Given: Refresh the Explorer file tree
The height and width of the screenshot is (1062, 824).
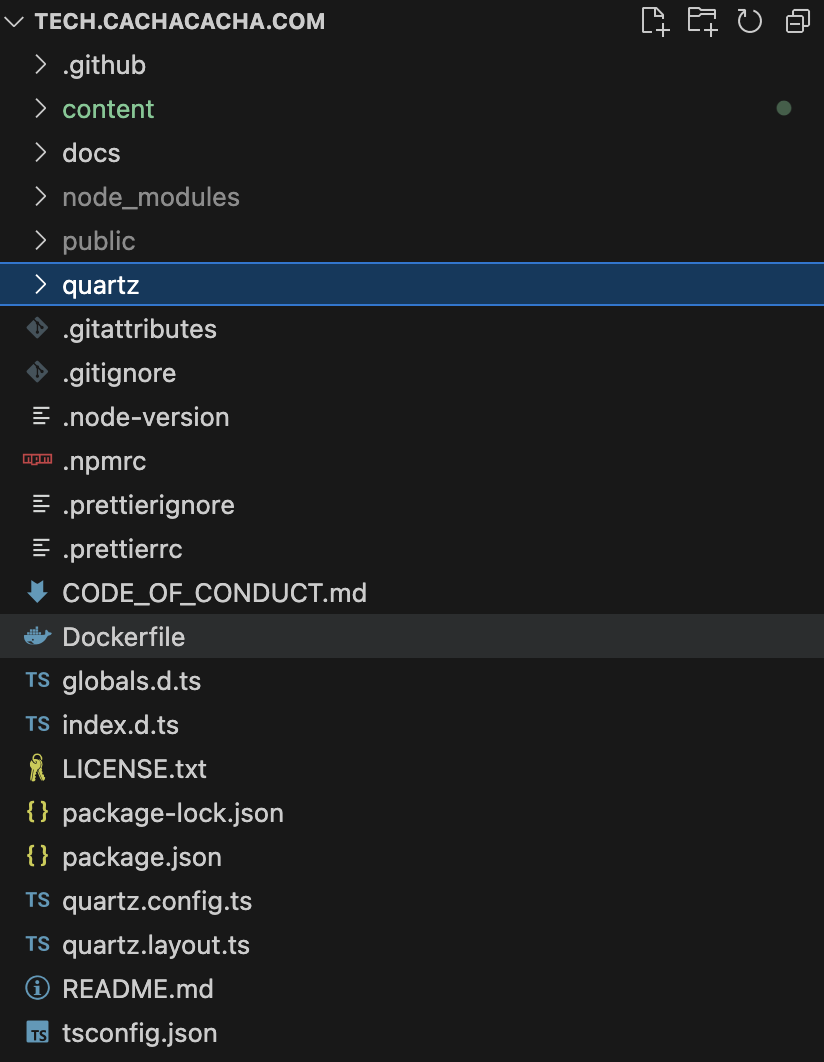Looking at the screenshot, I should 749,21.
